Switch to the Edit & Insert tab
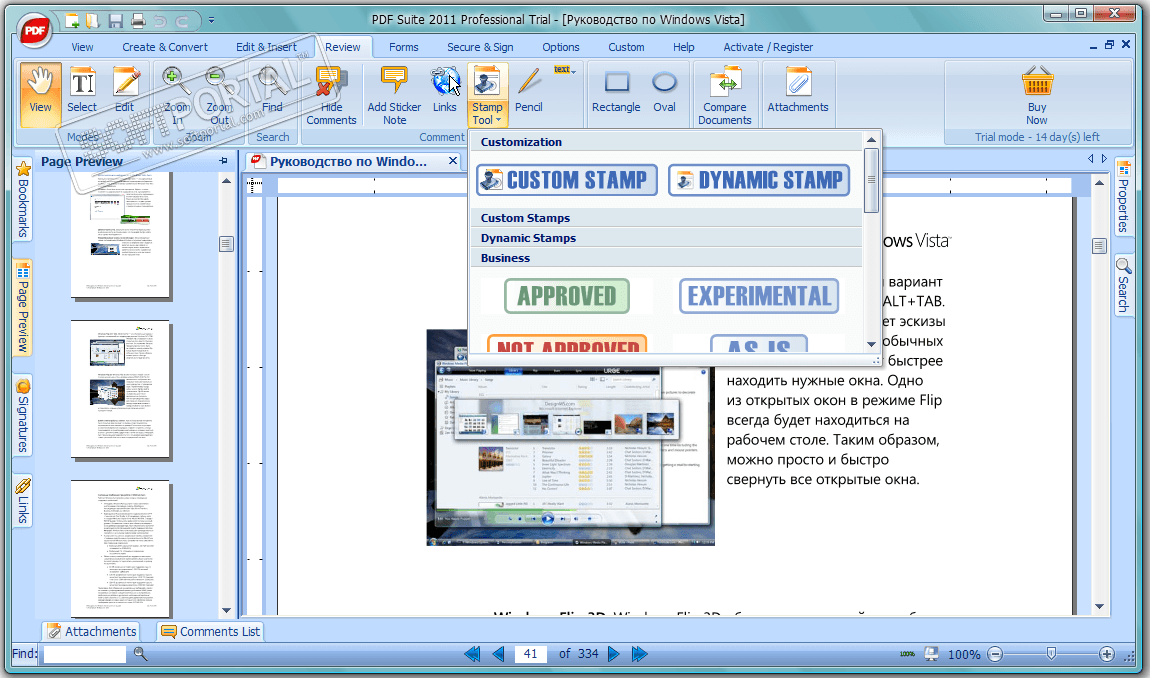 coord(266,47)
